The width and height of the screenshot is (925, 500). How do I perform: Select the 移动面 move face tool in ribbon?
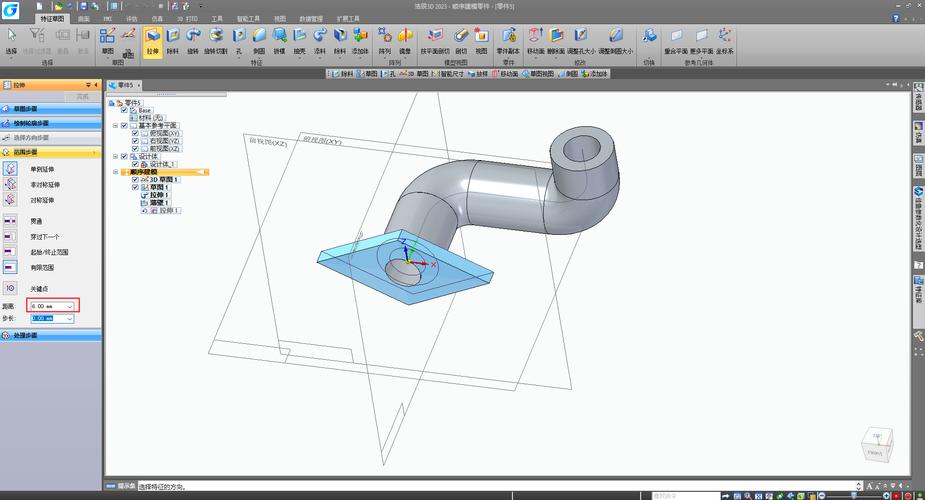coord(536,41)
